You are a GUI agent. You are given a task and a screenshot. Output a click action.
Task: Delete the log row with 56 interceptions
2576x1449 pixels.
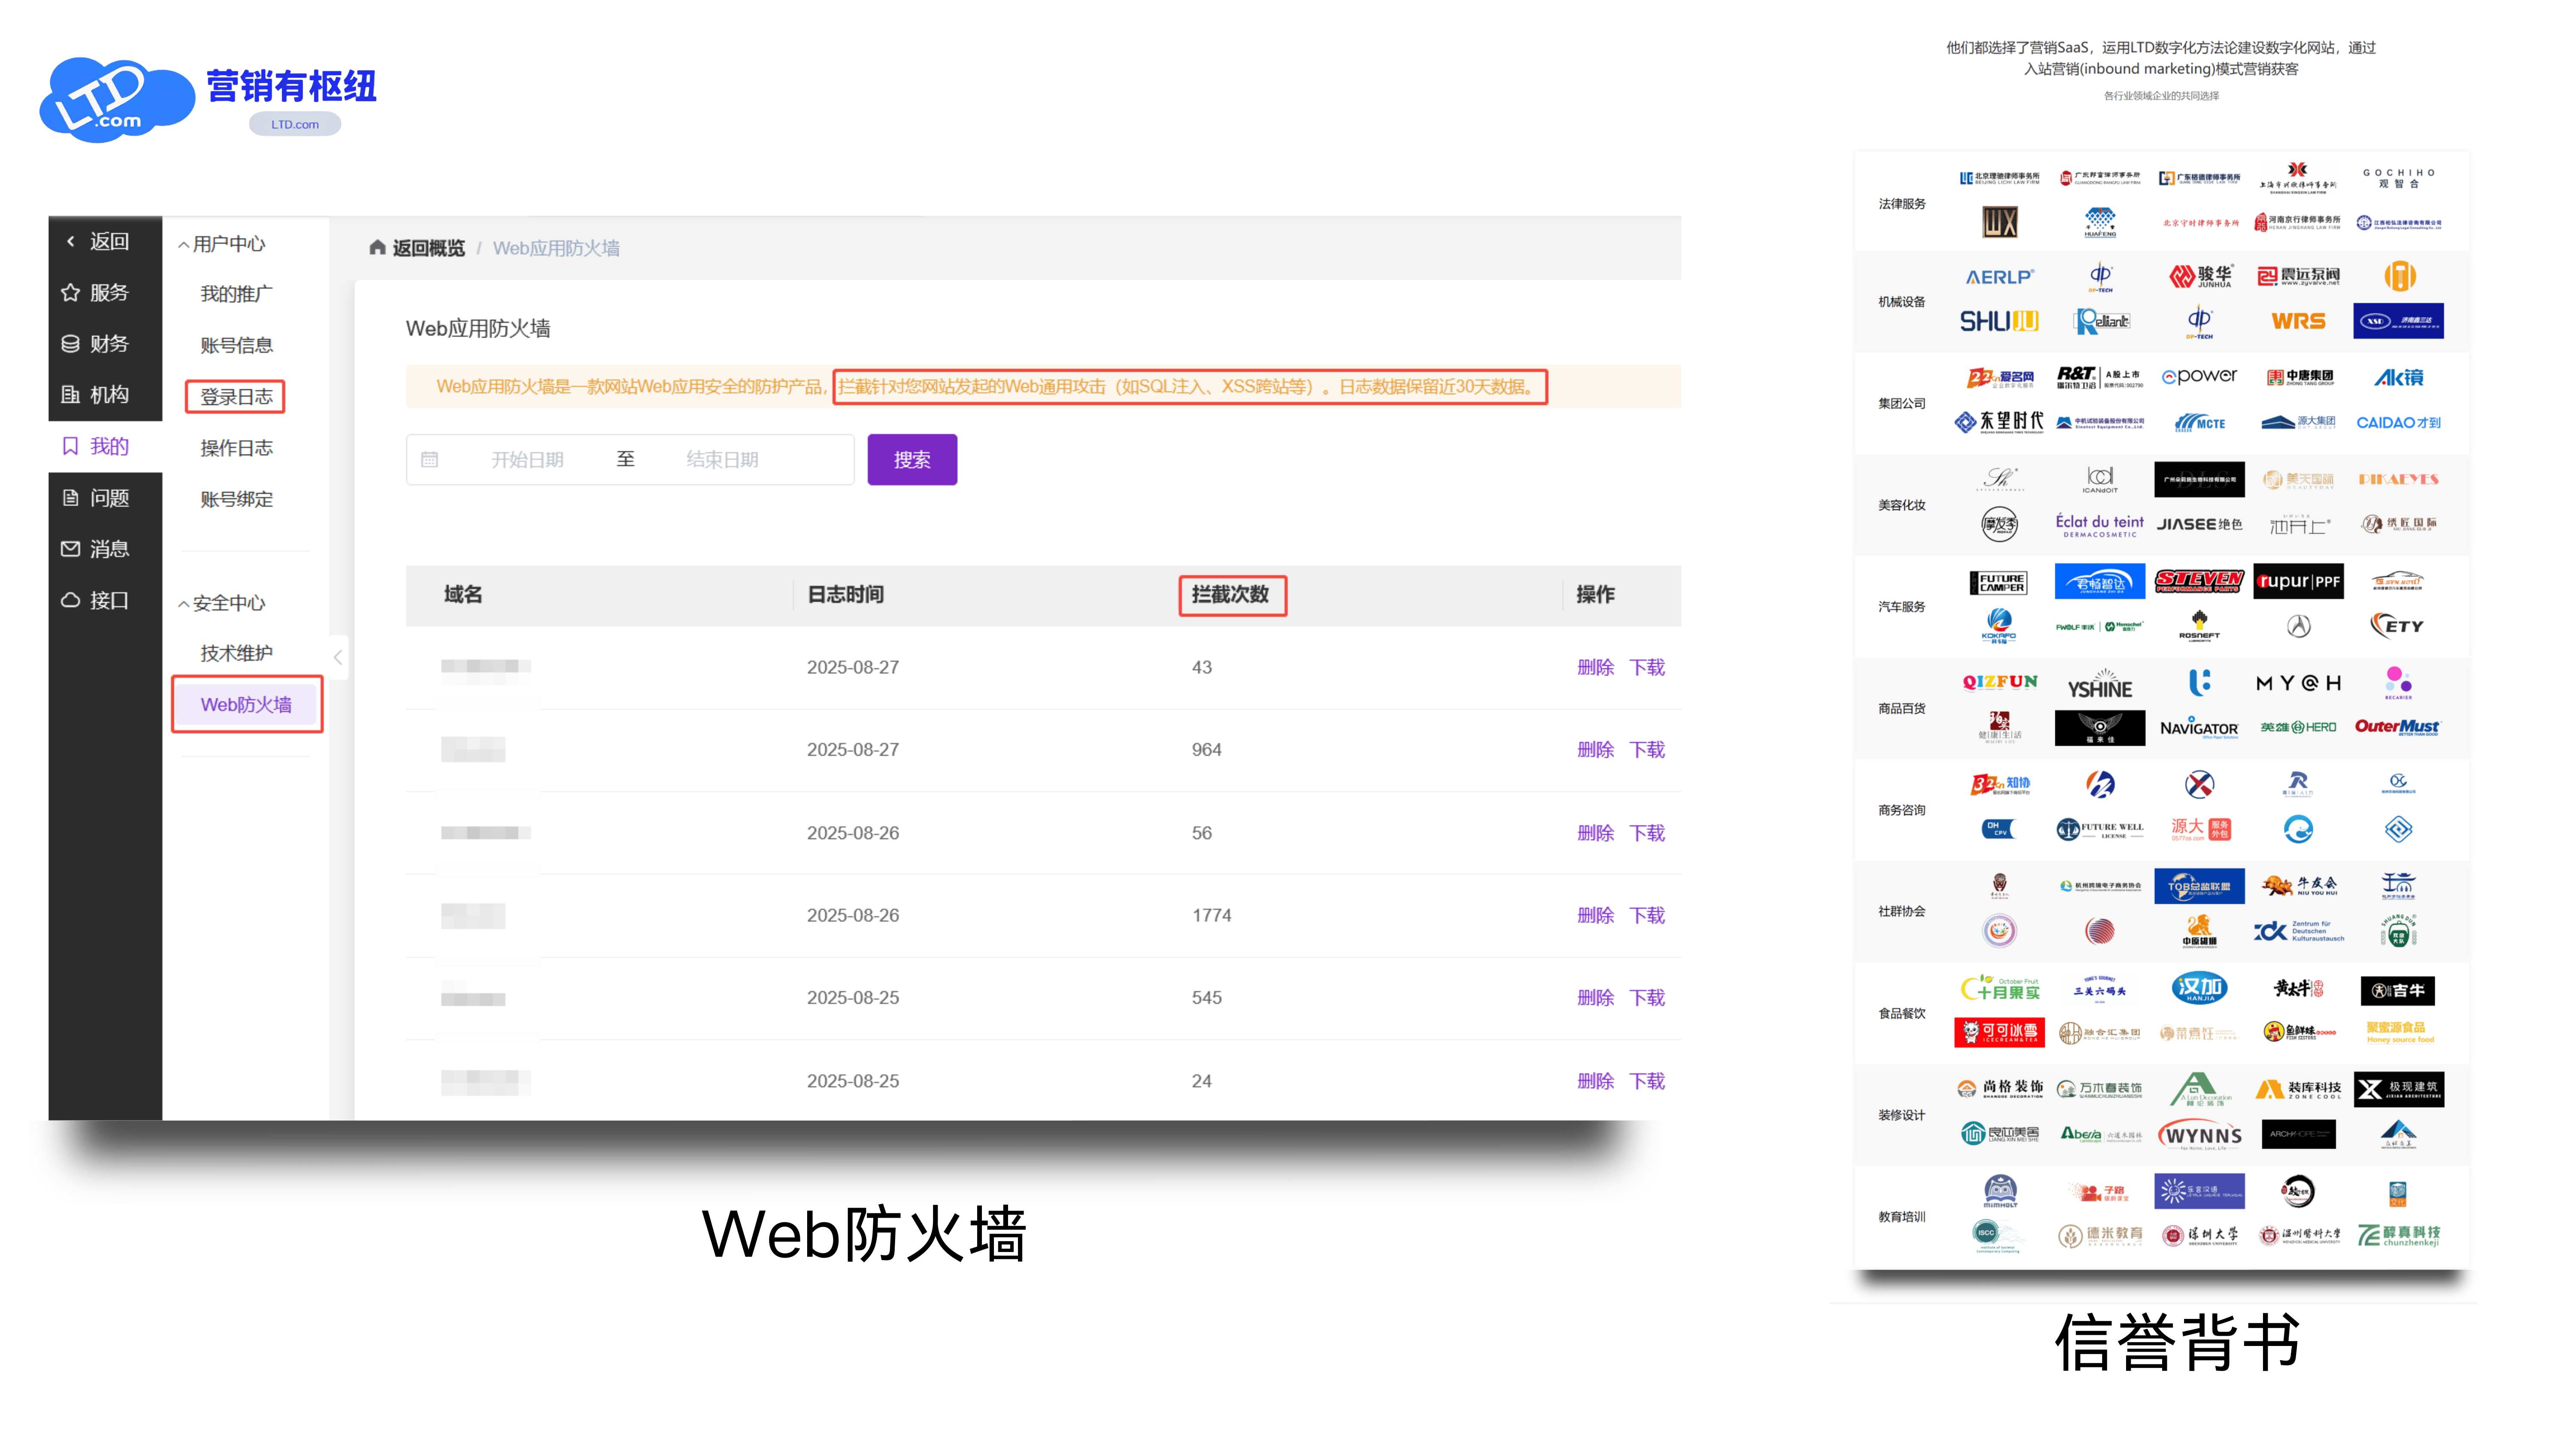point(1595,832)
